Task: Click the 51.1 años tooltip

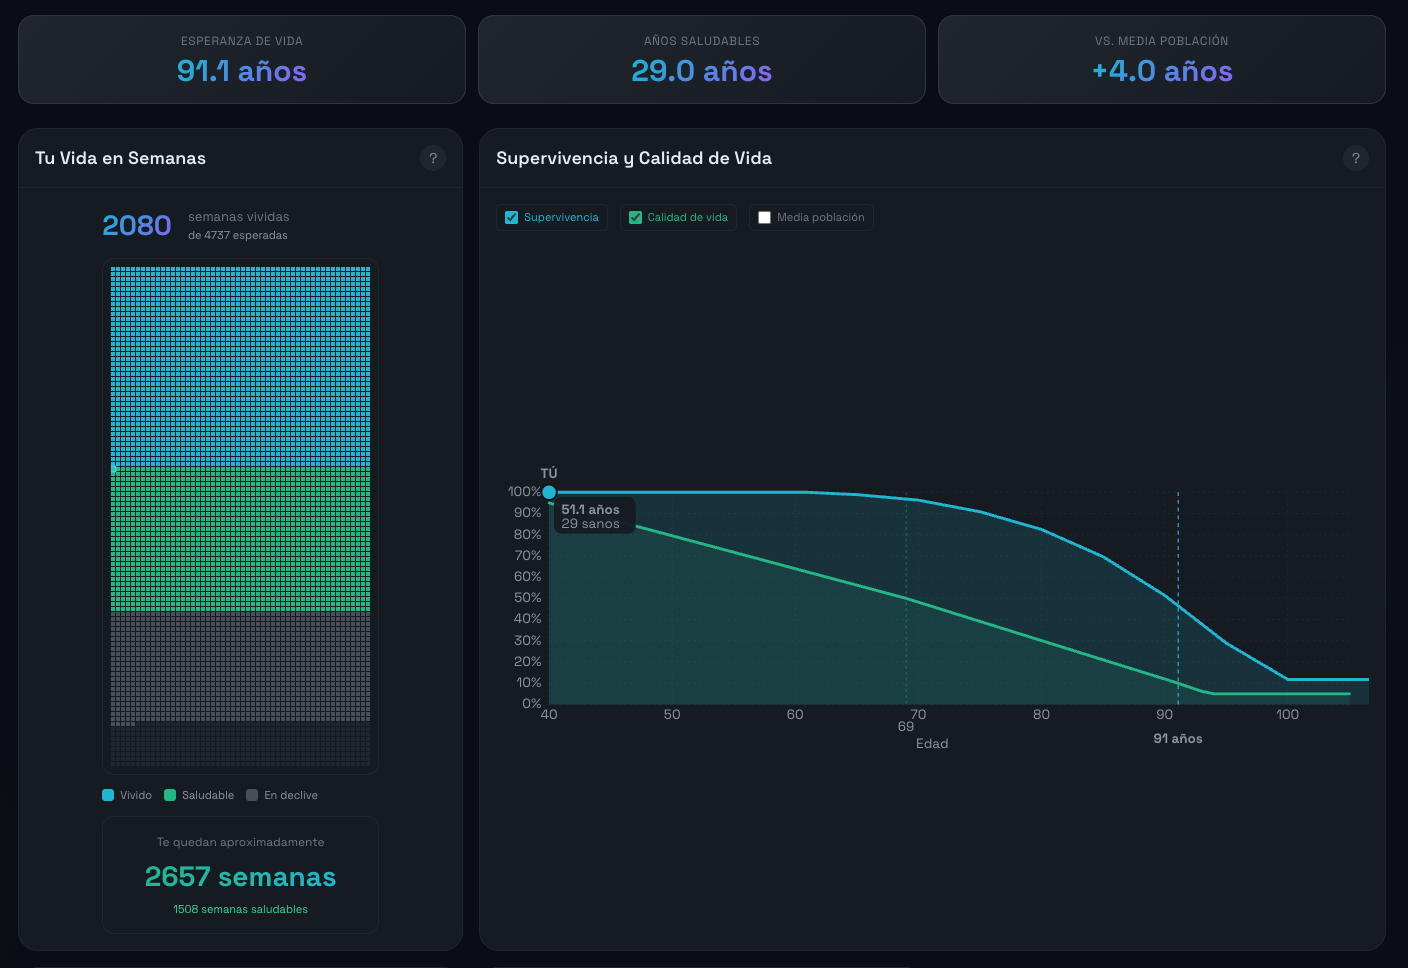Action: point(594,516)
